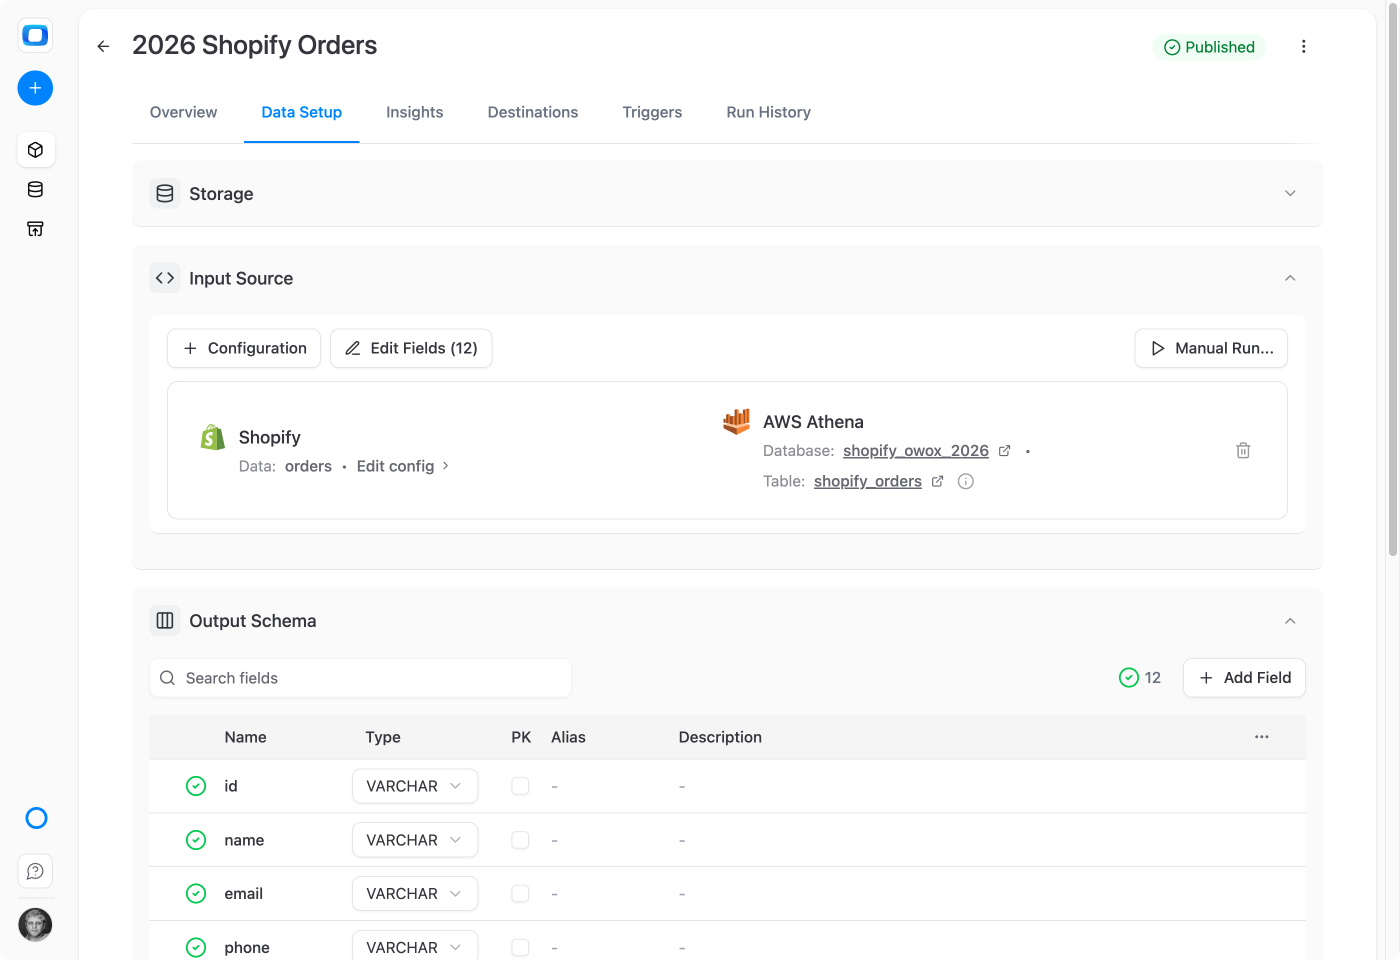Switch to the Overview tab
The height and width of the screenshot is (960, 1400).
(183, 112)
